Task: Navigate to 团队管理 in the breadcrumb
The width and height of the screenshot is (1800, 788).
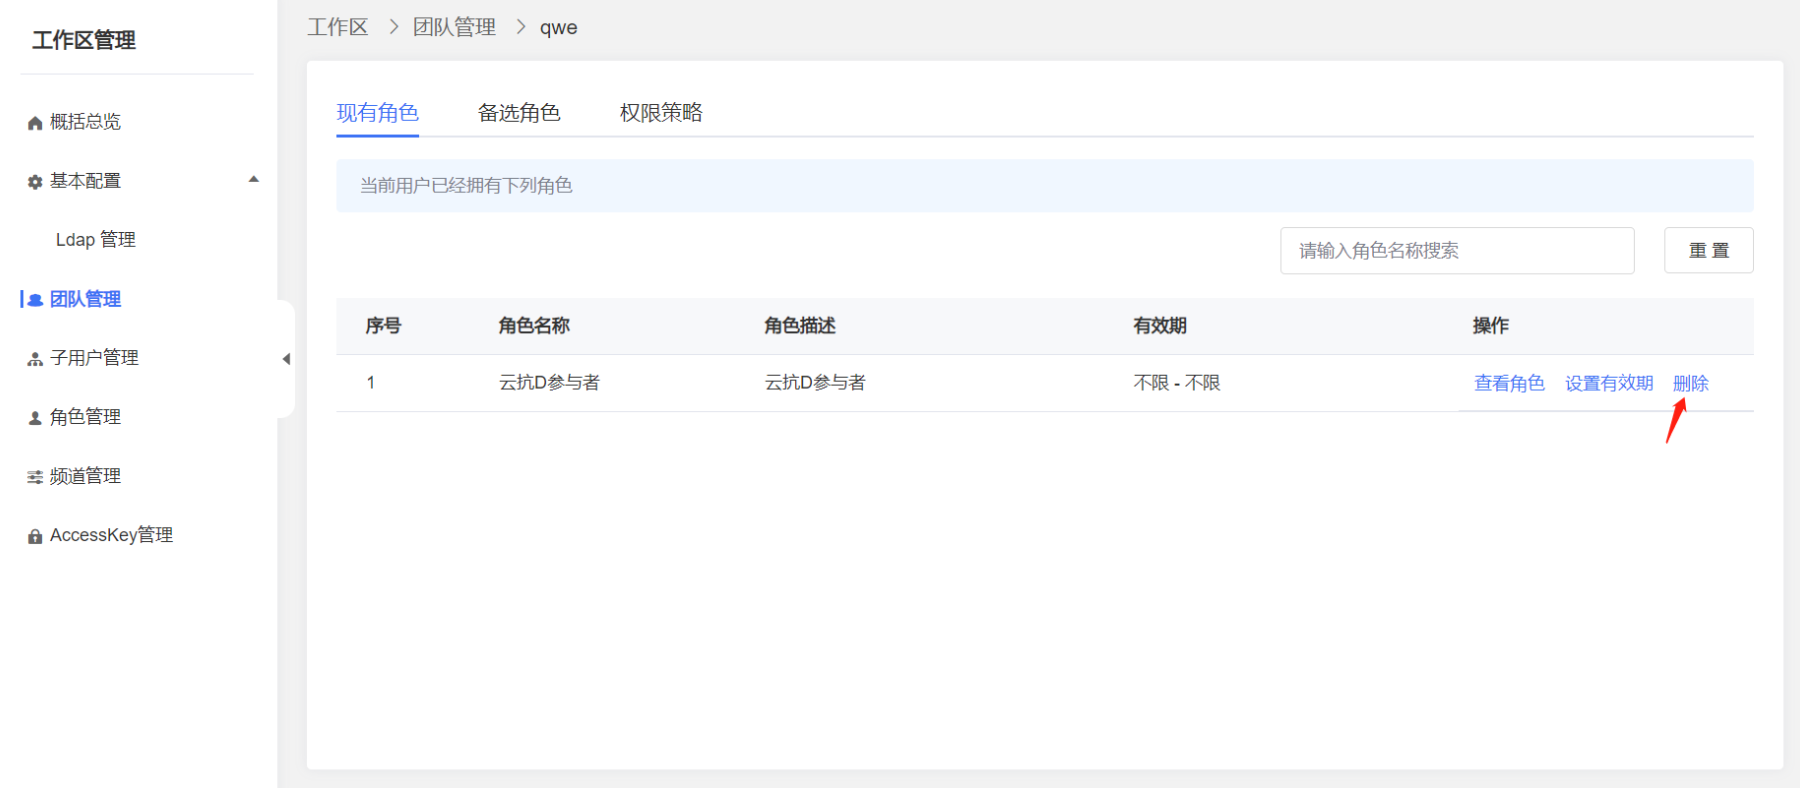Action: 454,27
